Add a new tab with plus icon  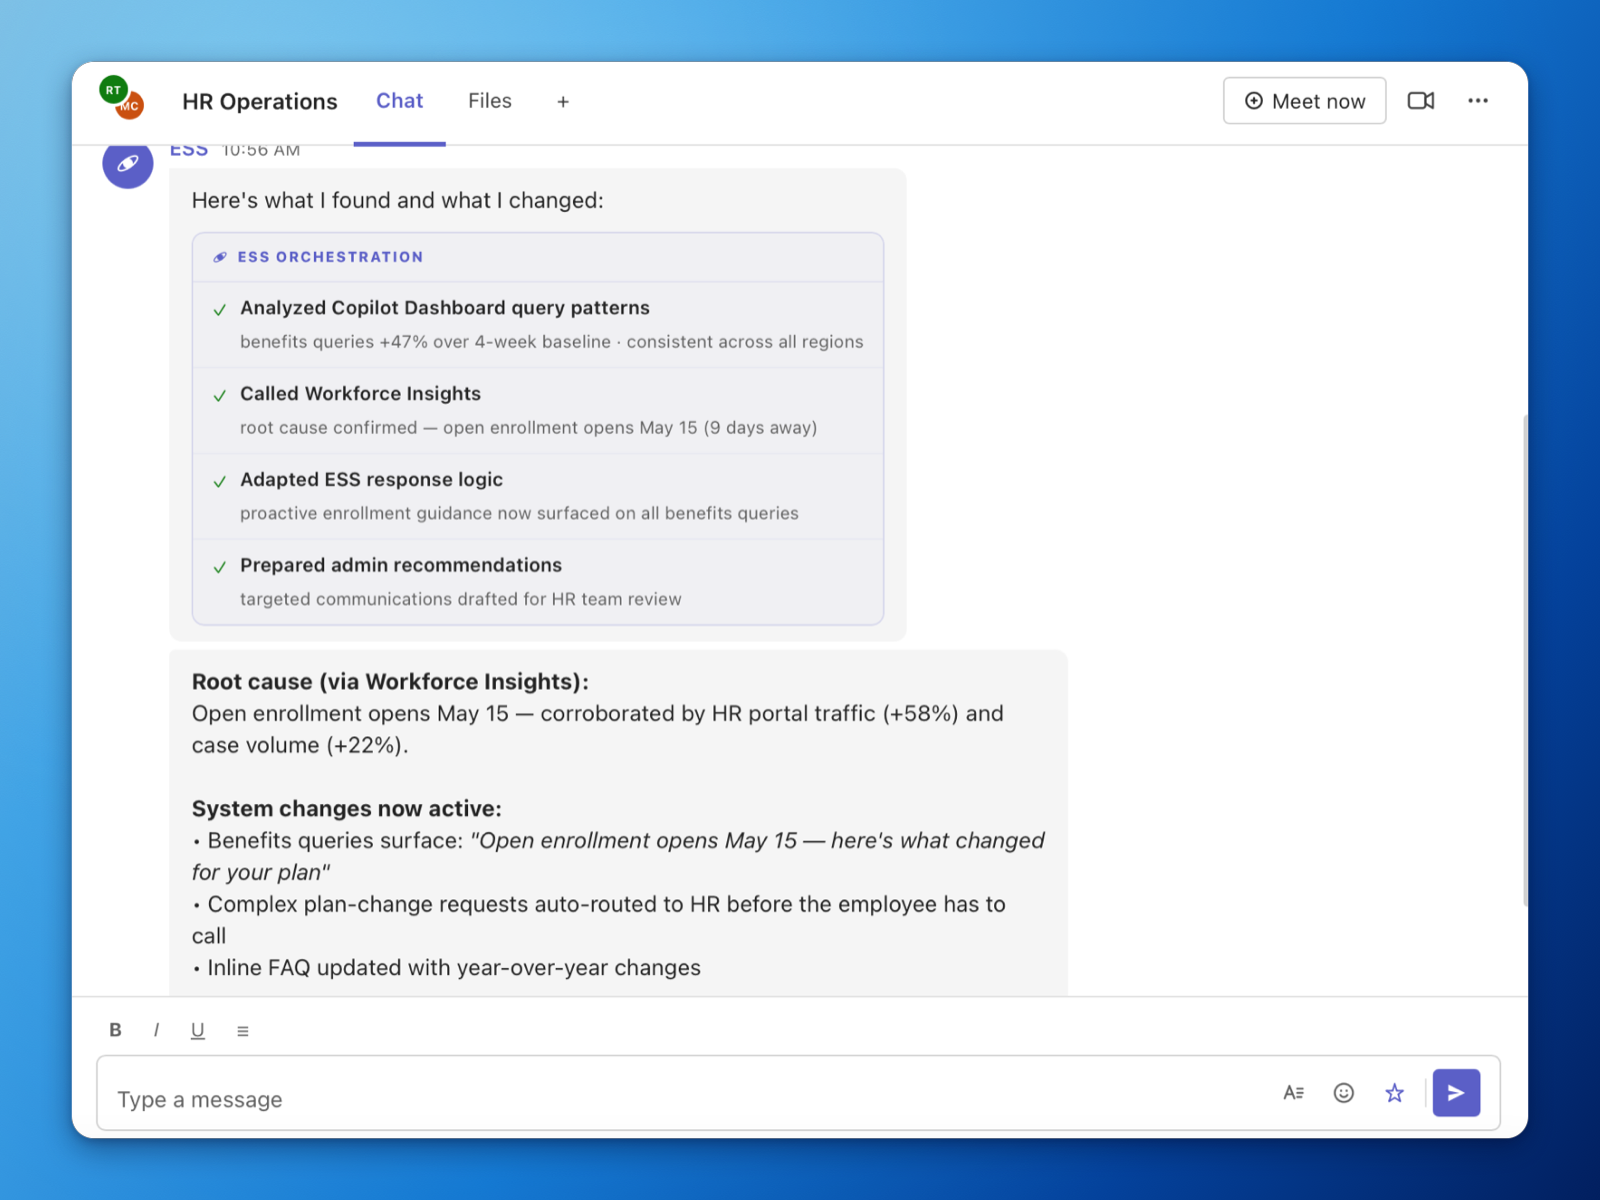(563, 102)
